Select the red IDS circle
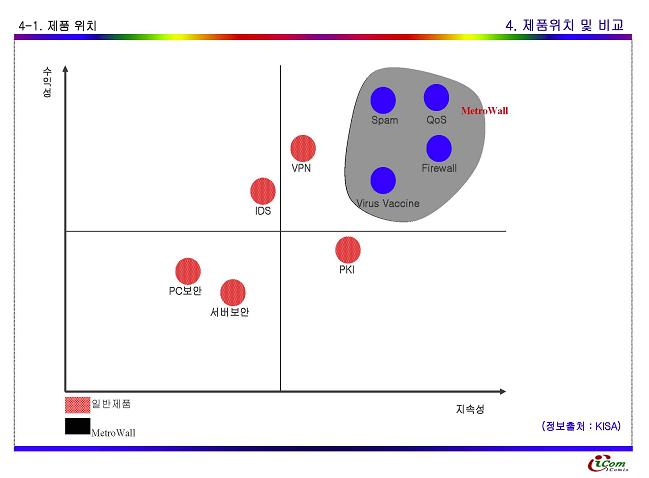649x478 pixels. click(263, 191)
